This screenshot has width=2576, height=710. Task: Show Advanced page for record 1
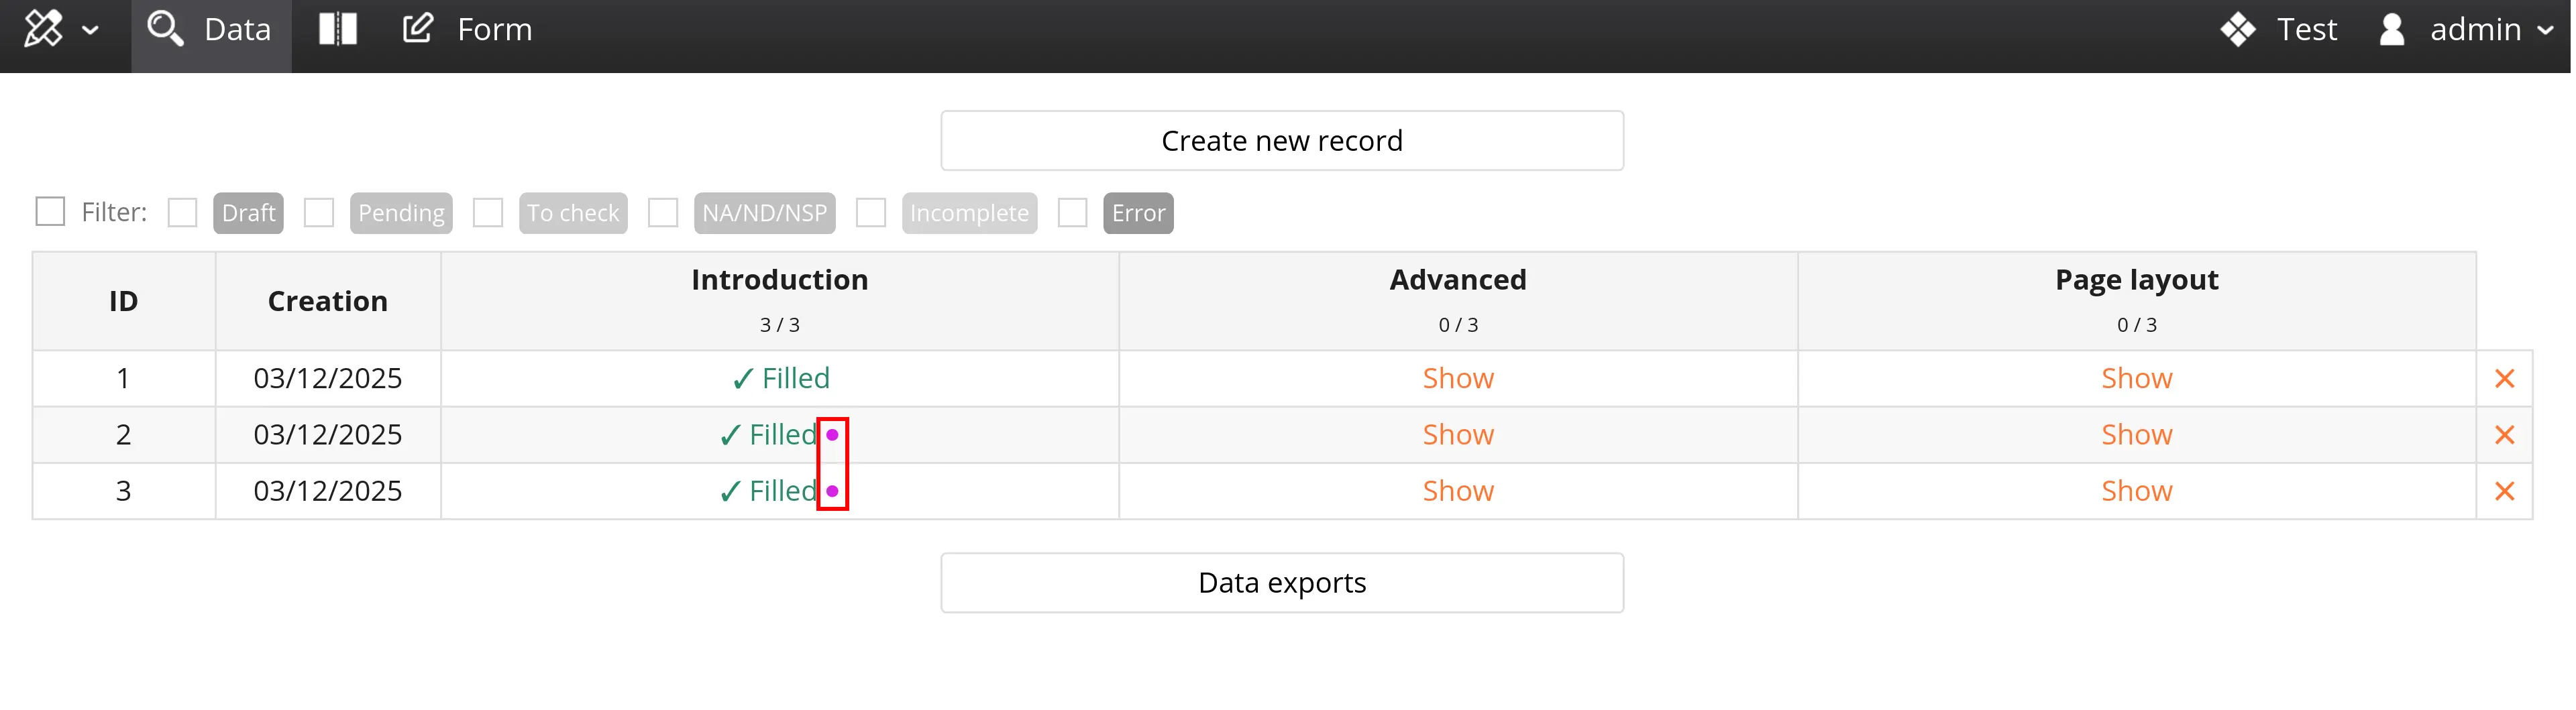pyautogui.click(x=1457, y=379)
